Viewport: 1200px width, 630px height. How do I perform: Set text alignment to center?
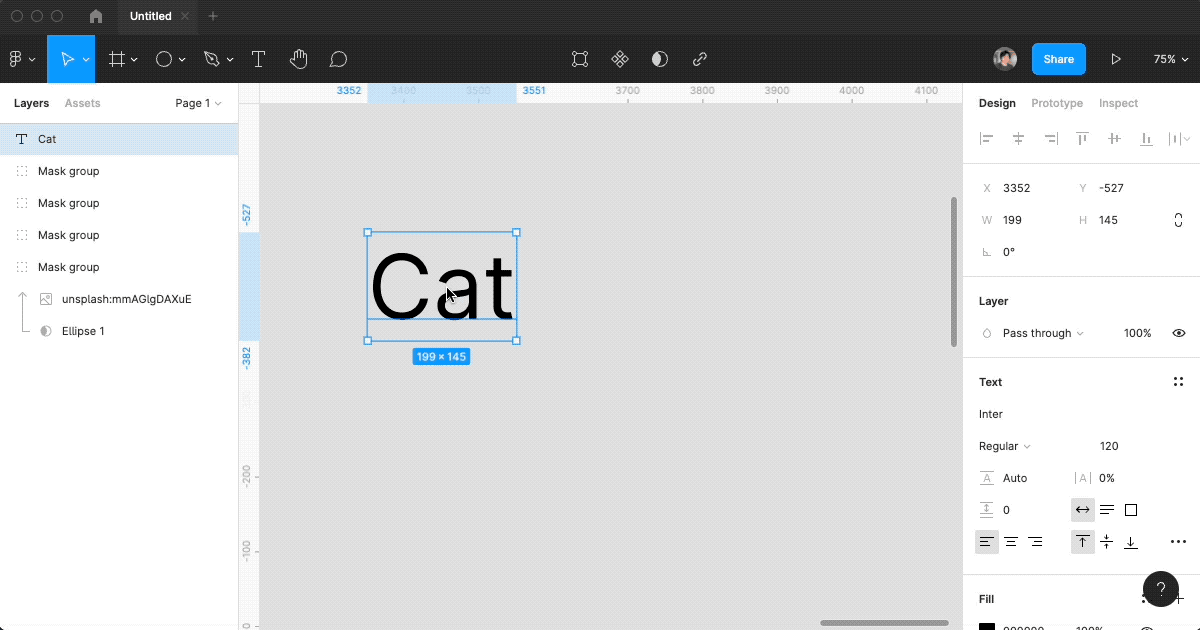pos(1011,542)
